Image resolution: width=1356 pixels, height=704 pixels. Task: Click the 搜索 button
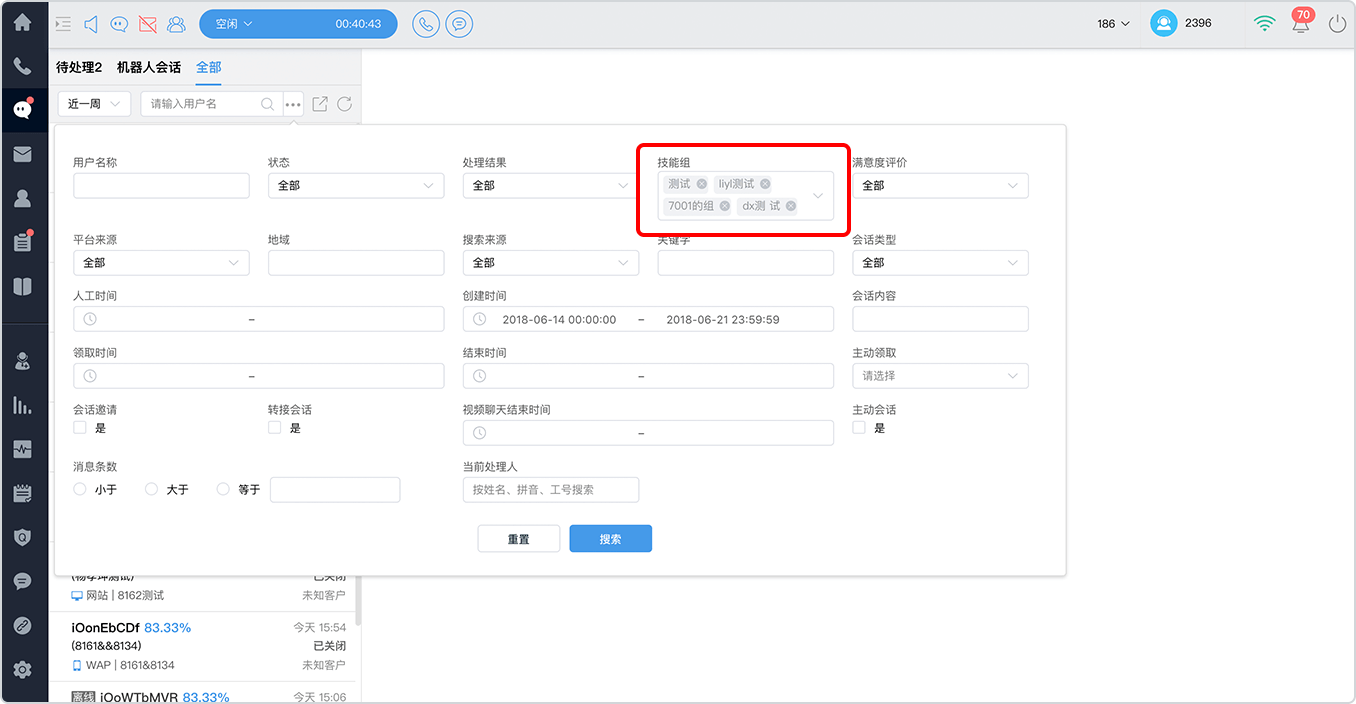[611, 538]
